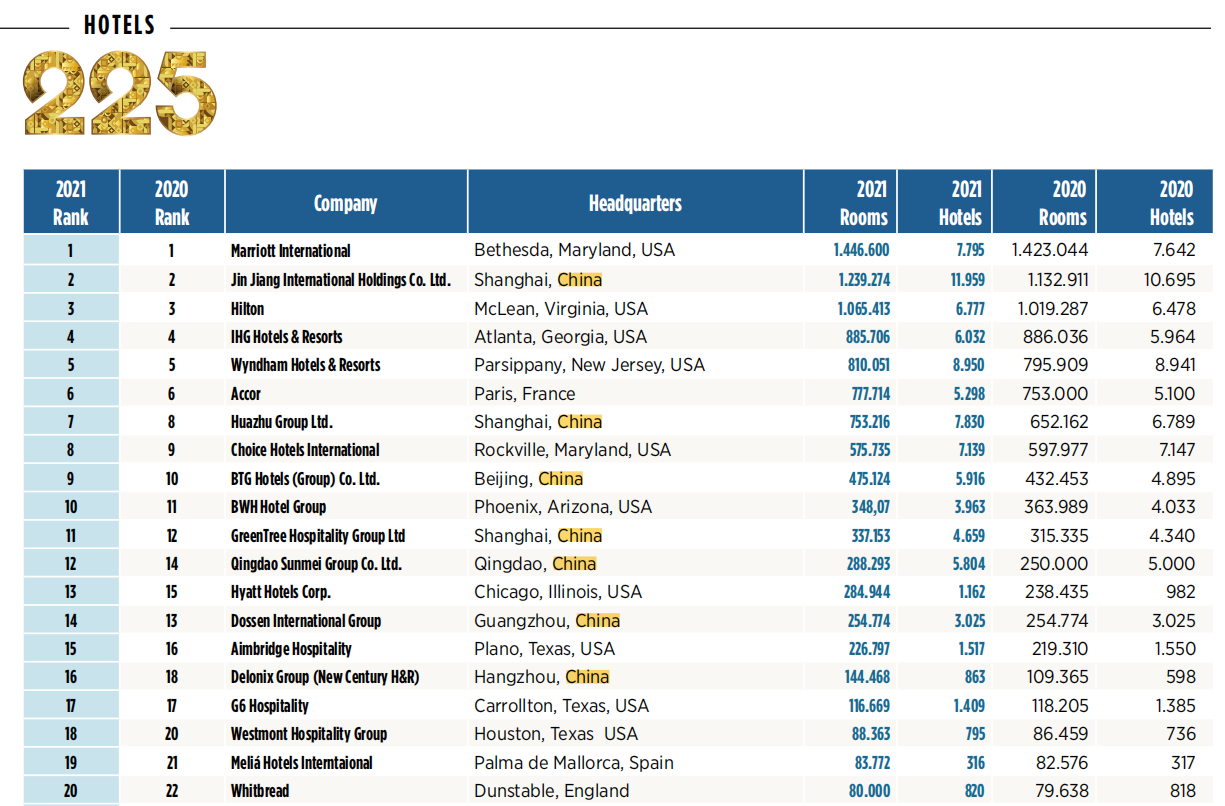Select G6 Hospitality
The width and height of the screenshot is (1225, 806).
[270, 706]
